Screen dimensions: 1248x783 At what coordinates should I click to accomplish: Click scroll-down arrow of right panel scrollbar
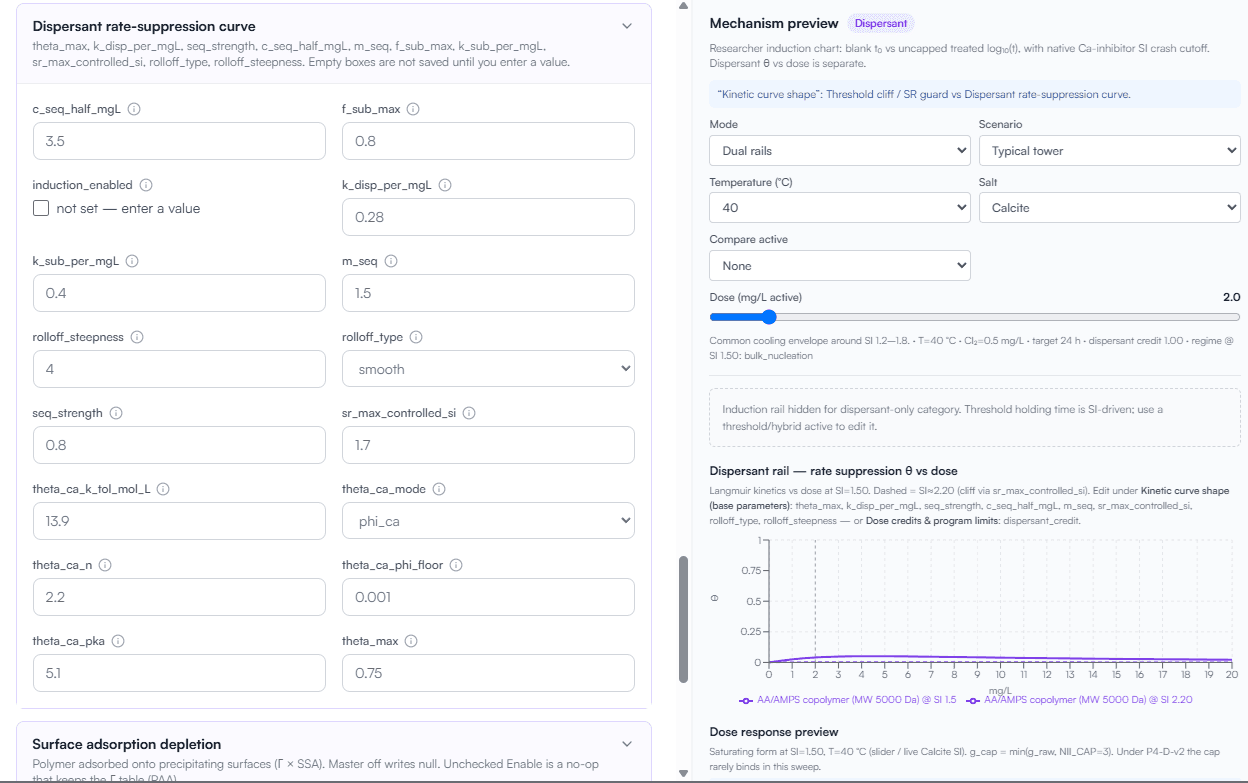[684, 773]
